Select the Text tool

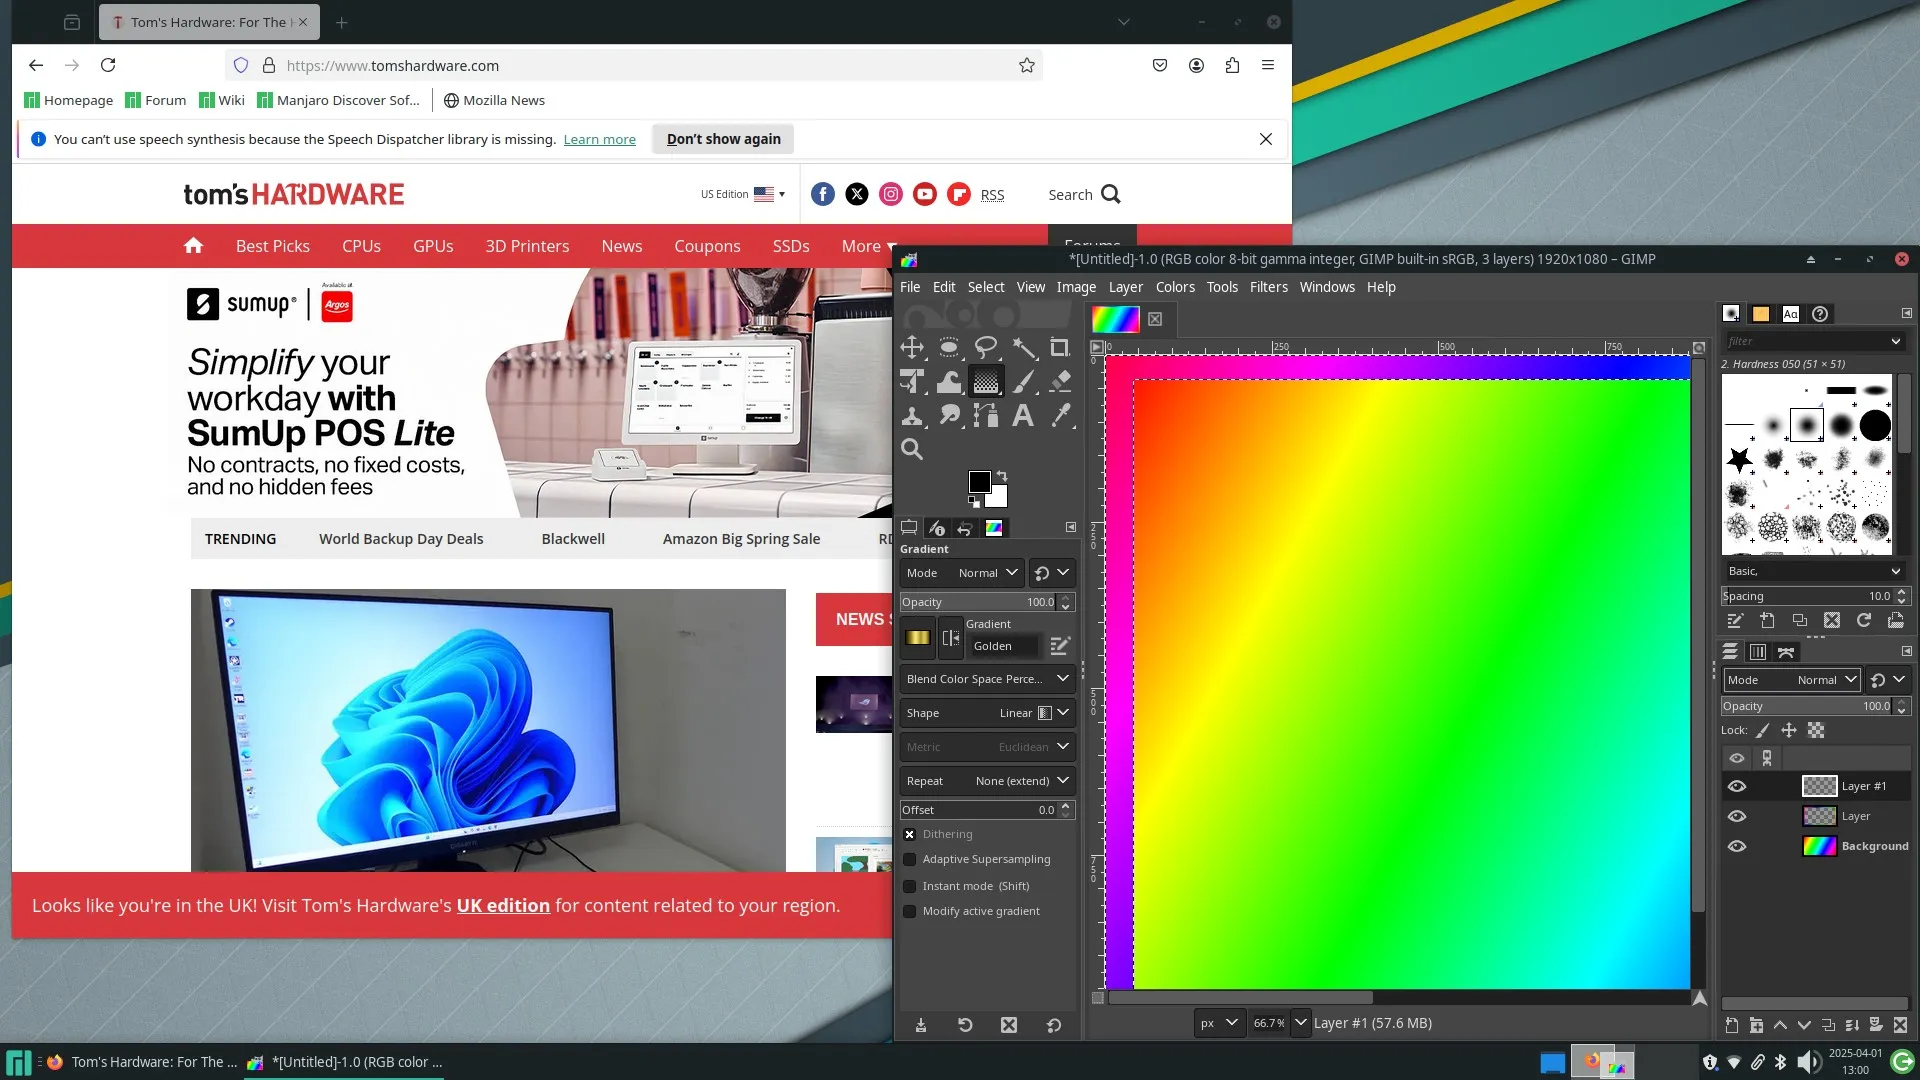(x=1023, y=416)
